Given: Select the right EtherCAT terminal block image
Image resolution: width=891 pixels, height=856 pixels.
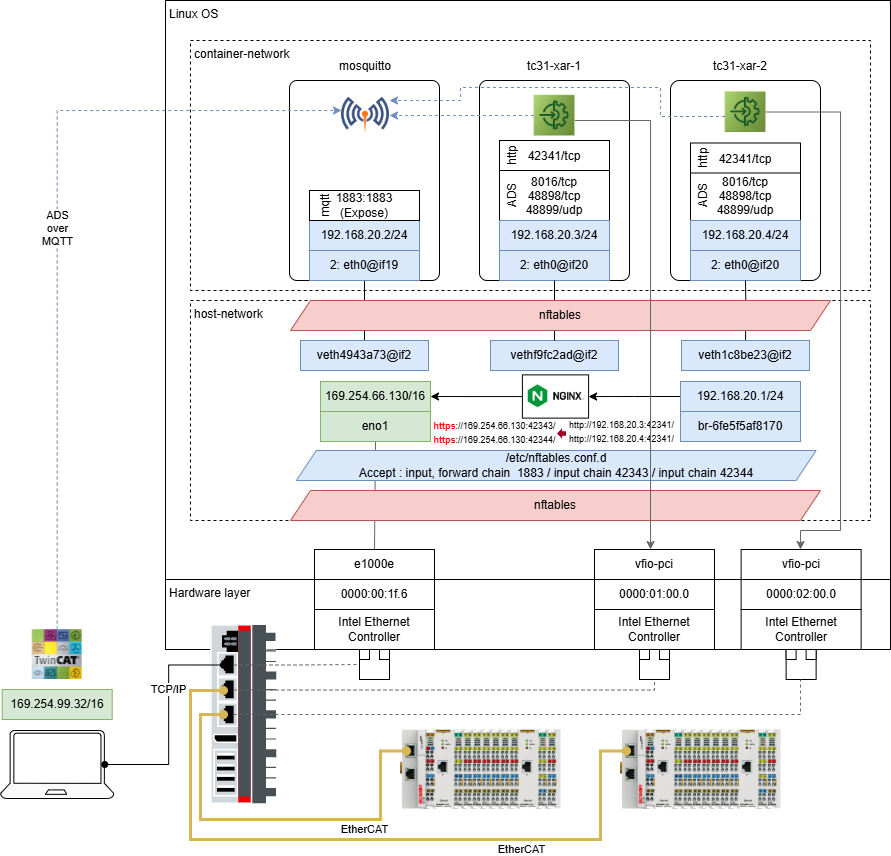Looking at the screenshot, I should tap(700, 768).
